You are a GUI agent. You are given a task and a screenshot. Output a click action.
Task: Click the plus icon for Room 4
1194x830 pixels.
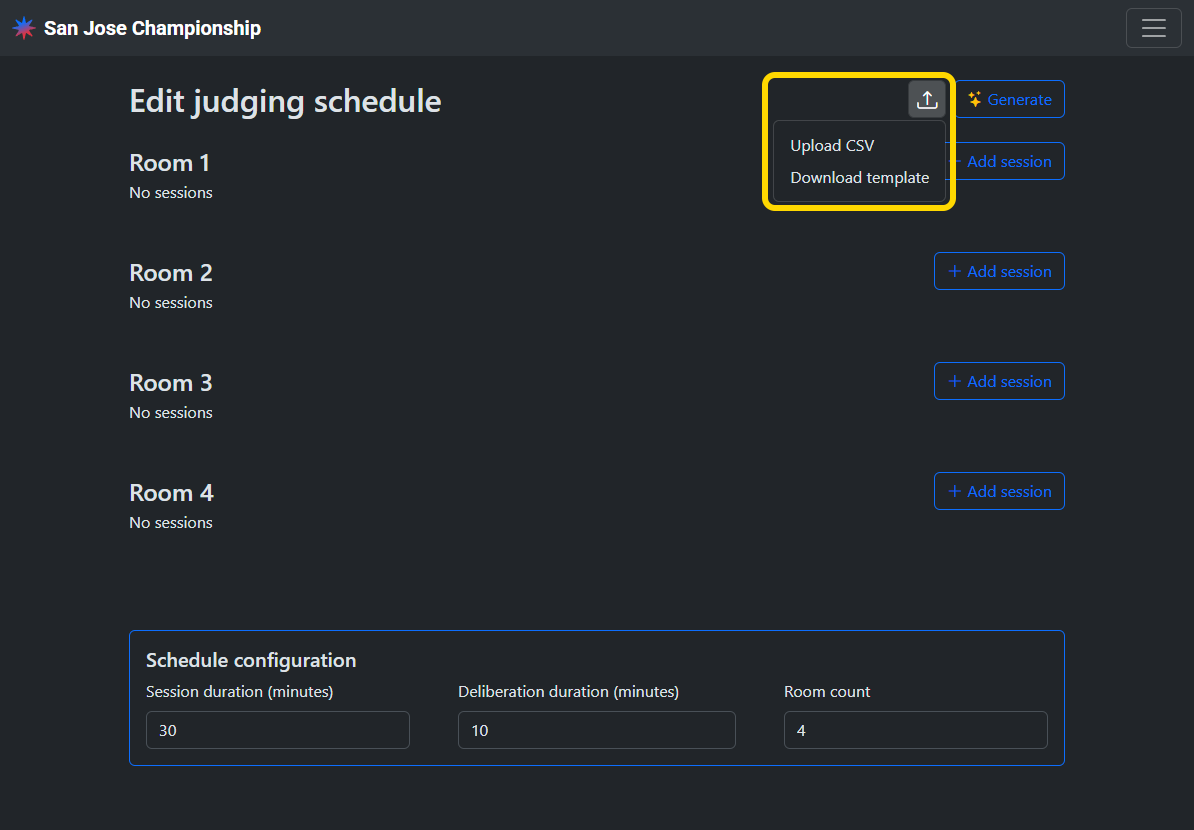(954, 491)
